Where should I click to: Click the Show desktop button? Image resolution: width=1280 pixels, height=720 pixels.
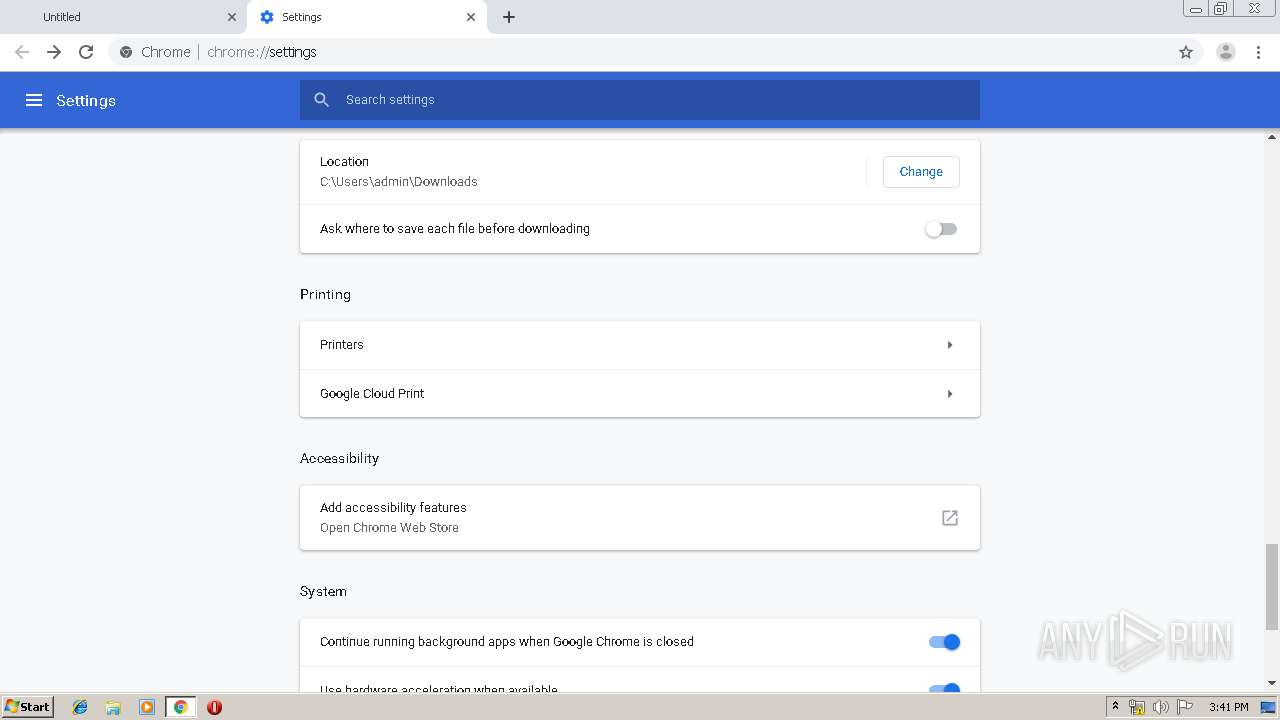click(1268, 707)
